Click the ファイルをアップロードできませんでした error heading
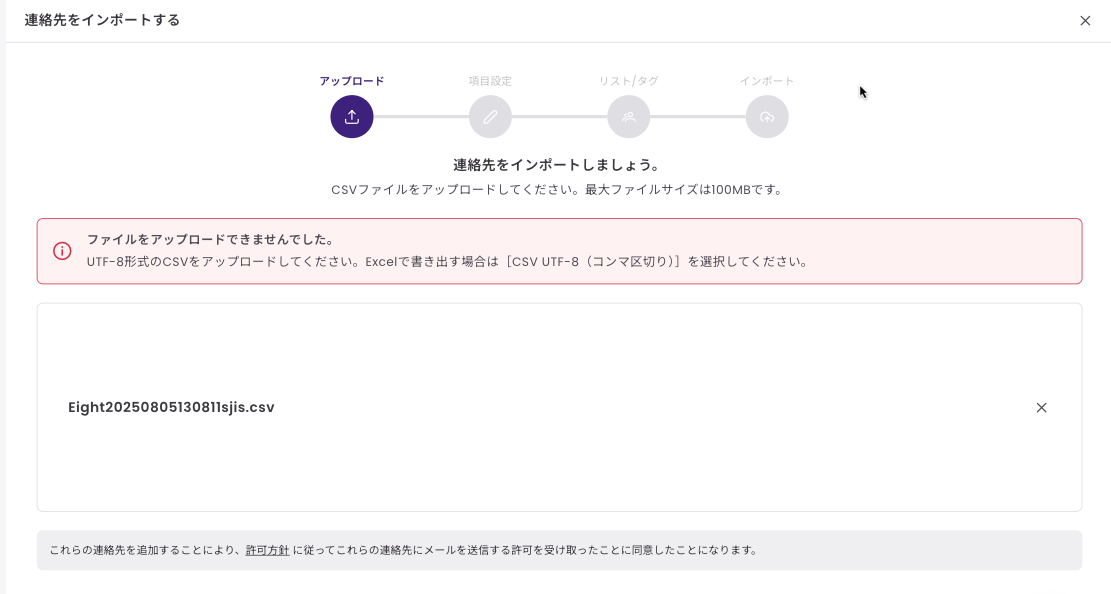The image size is (1111, 594). tap(210, 240)
